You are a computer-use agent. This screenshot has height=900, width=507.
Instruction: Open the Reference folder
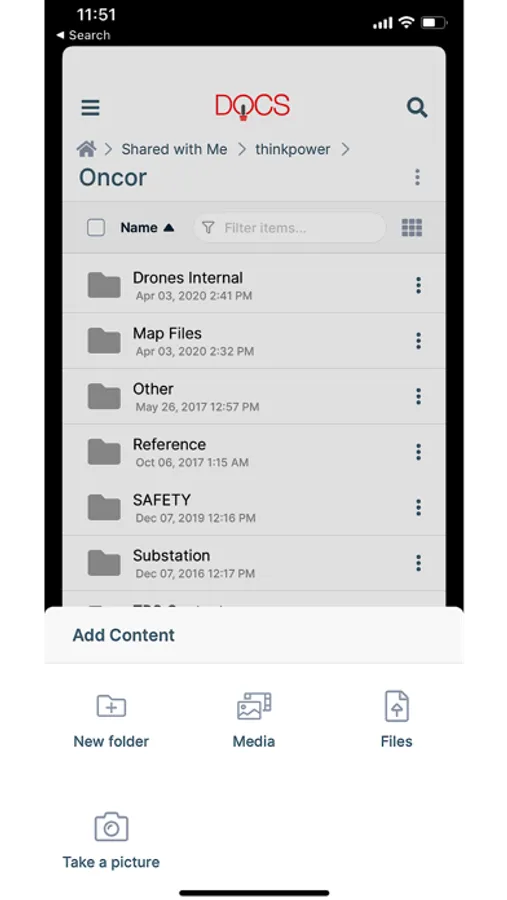(254, 452)
